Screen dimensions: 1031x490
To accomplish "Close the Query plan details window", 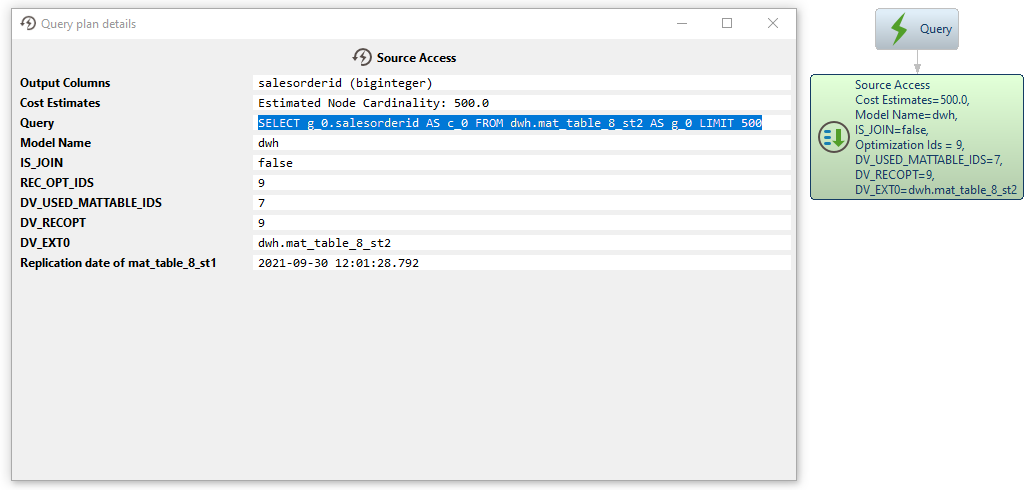I will coord(773,23).
